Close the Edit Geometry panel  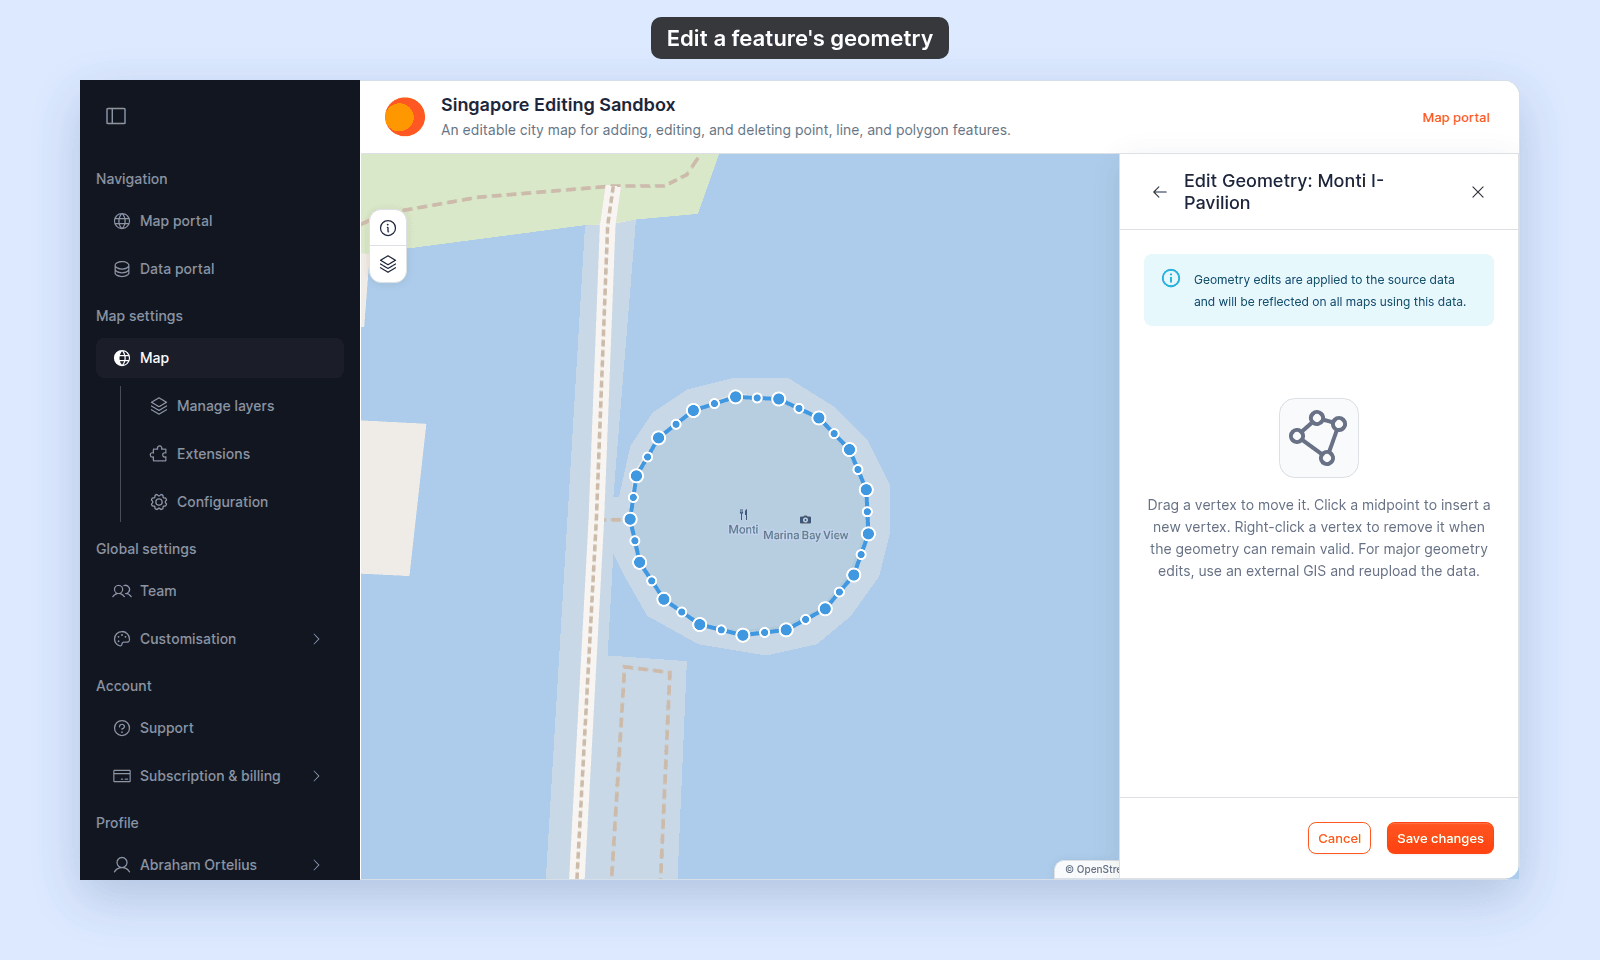[1478, 192]
